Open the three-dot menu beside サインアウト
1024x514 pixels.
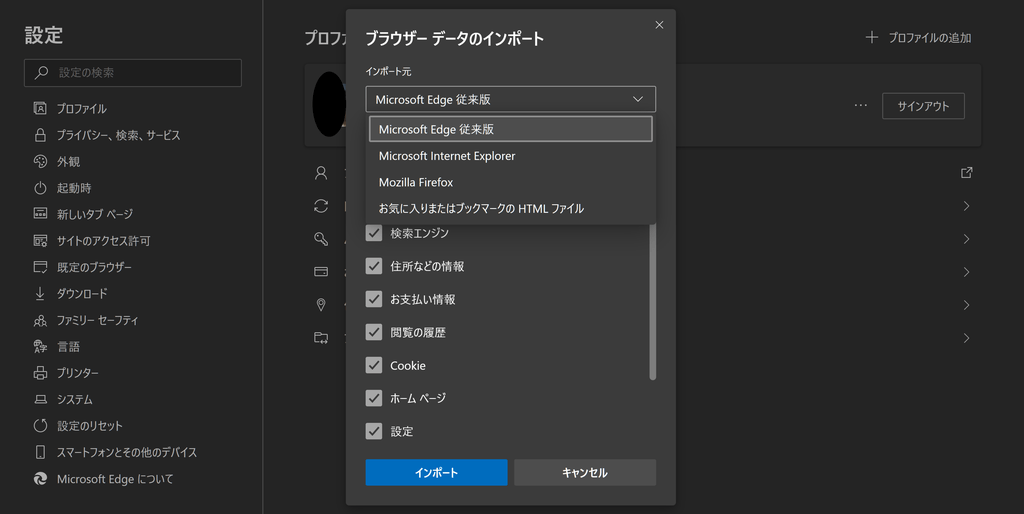pyautogui.click(x=861, y=105)
